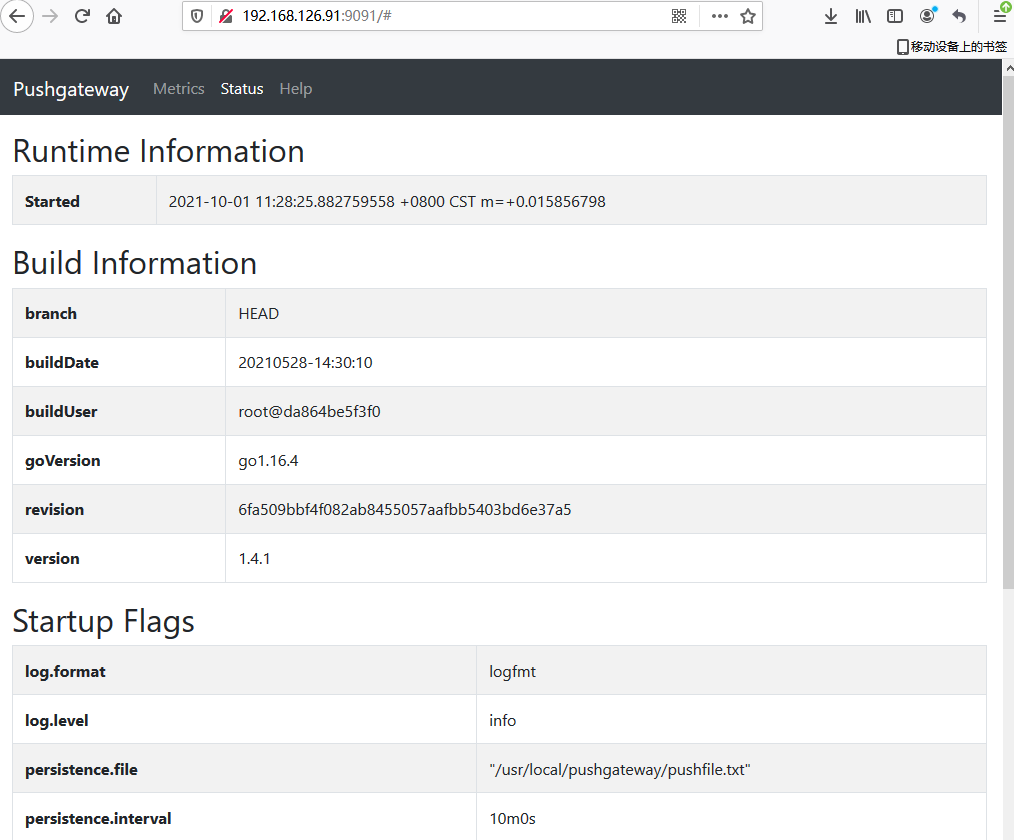Click the Pushgateway brand link
Screen dimensions: 1014x840
[70, 89]
